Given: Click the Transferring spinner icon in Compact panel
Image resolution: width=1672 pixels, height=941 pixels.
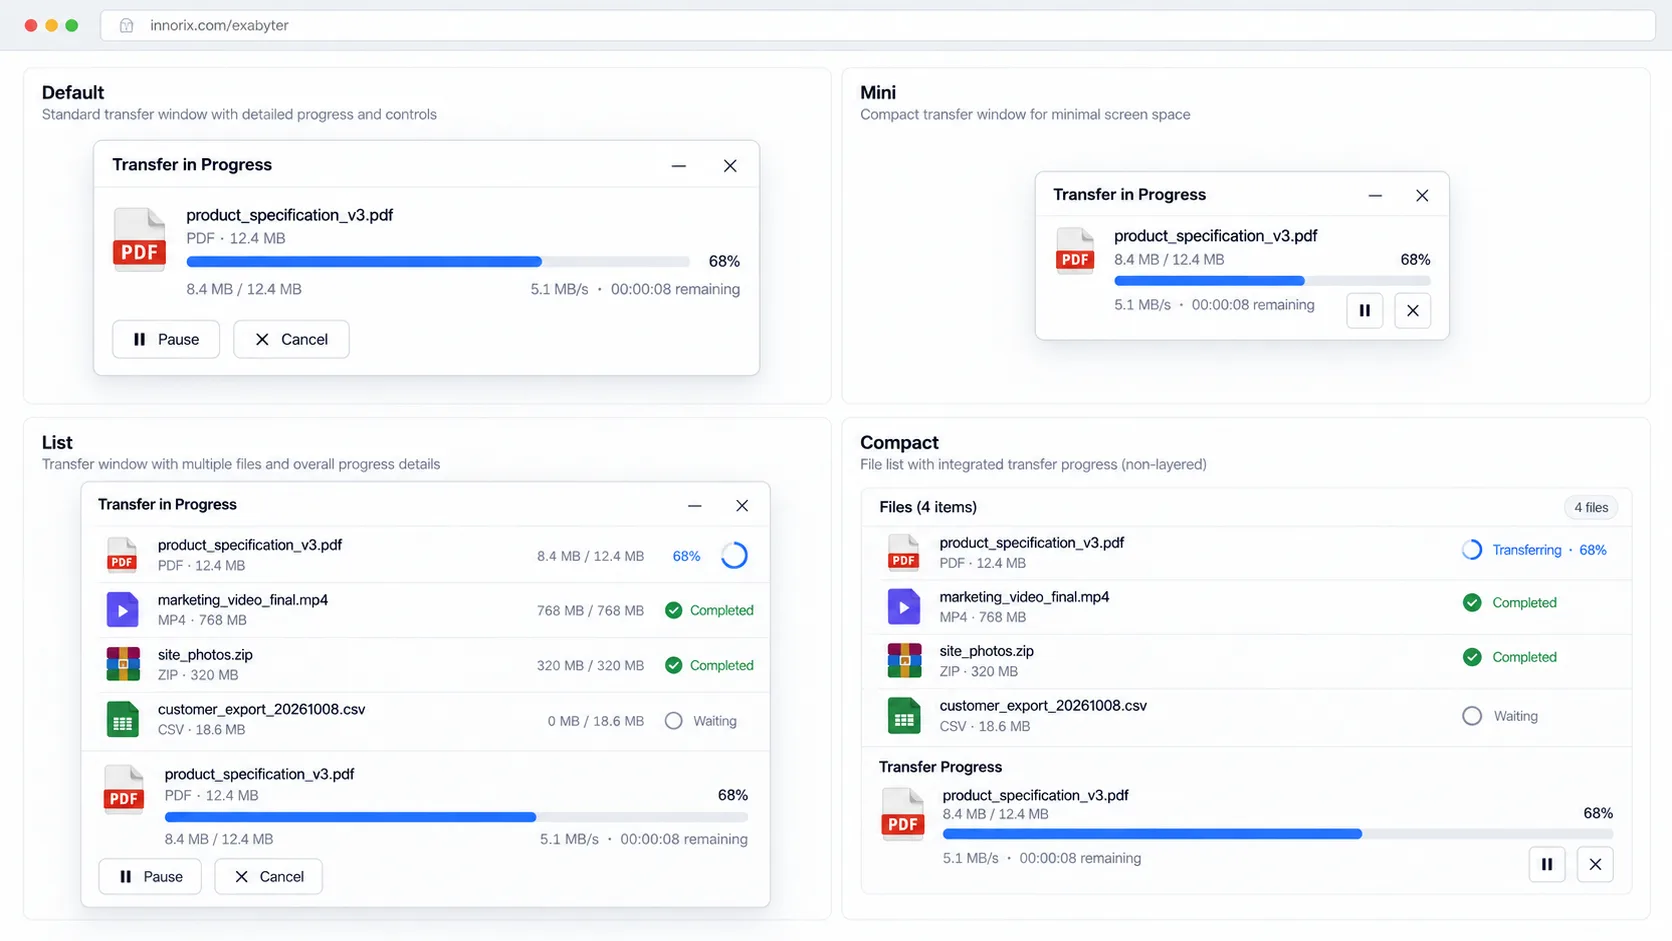Looking at the screenshot, I should pyautogui.click(x=1472, y=550).
